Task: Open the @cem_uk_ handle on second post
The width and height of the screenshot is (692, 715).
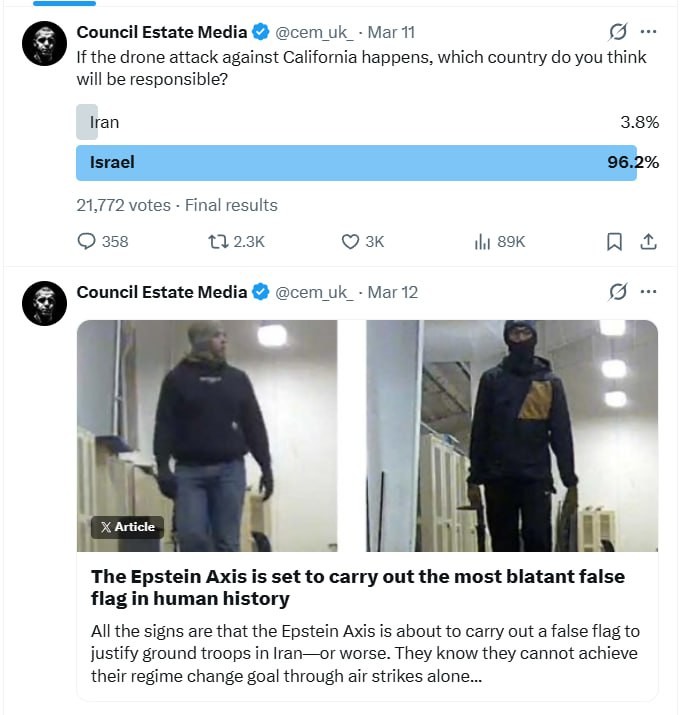Action: pyautogui.click(x=314, y=292)
